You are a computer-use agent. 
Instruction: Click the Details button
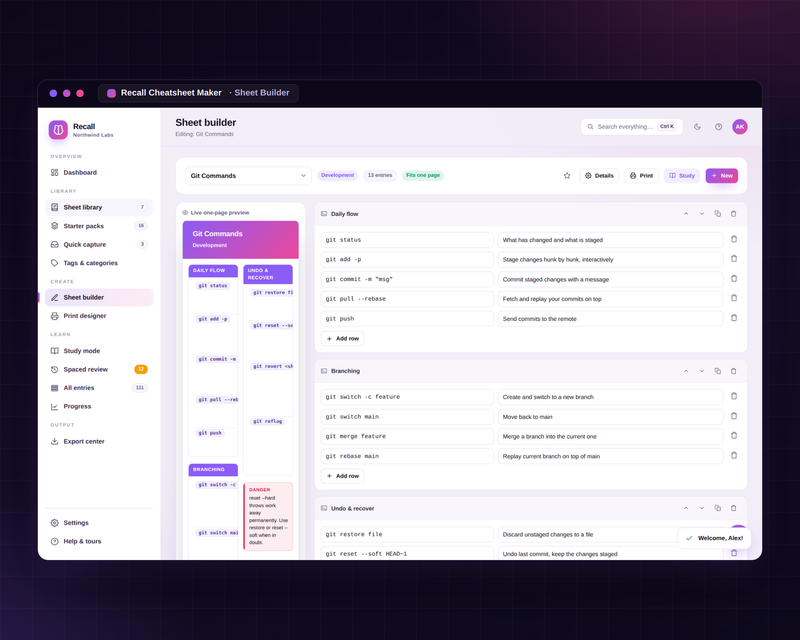click(x=599, y=176)
